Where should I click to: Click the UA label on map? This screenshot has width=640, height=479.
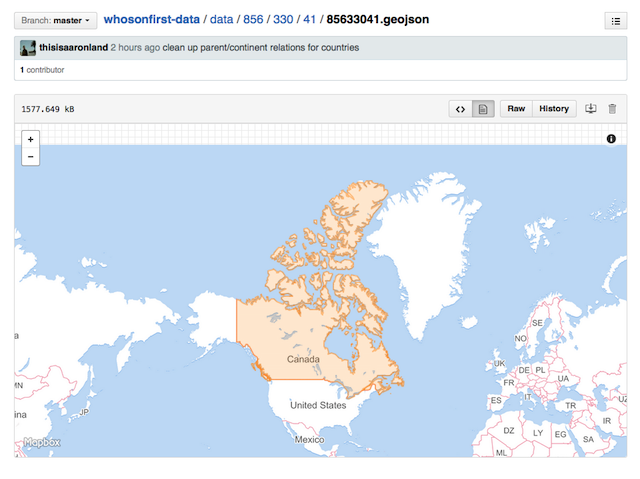coord(563,379)
